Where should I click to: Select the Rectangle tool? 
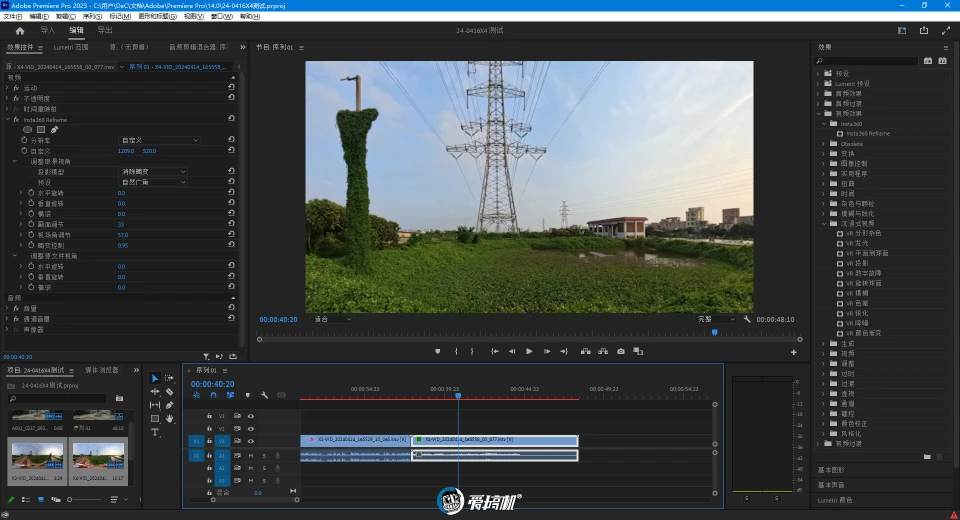tap(155, 418)
